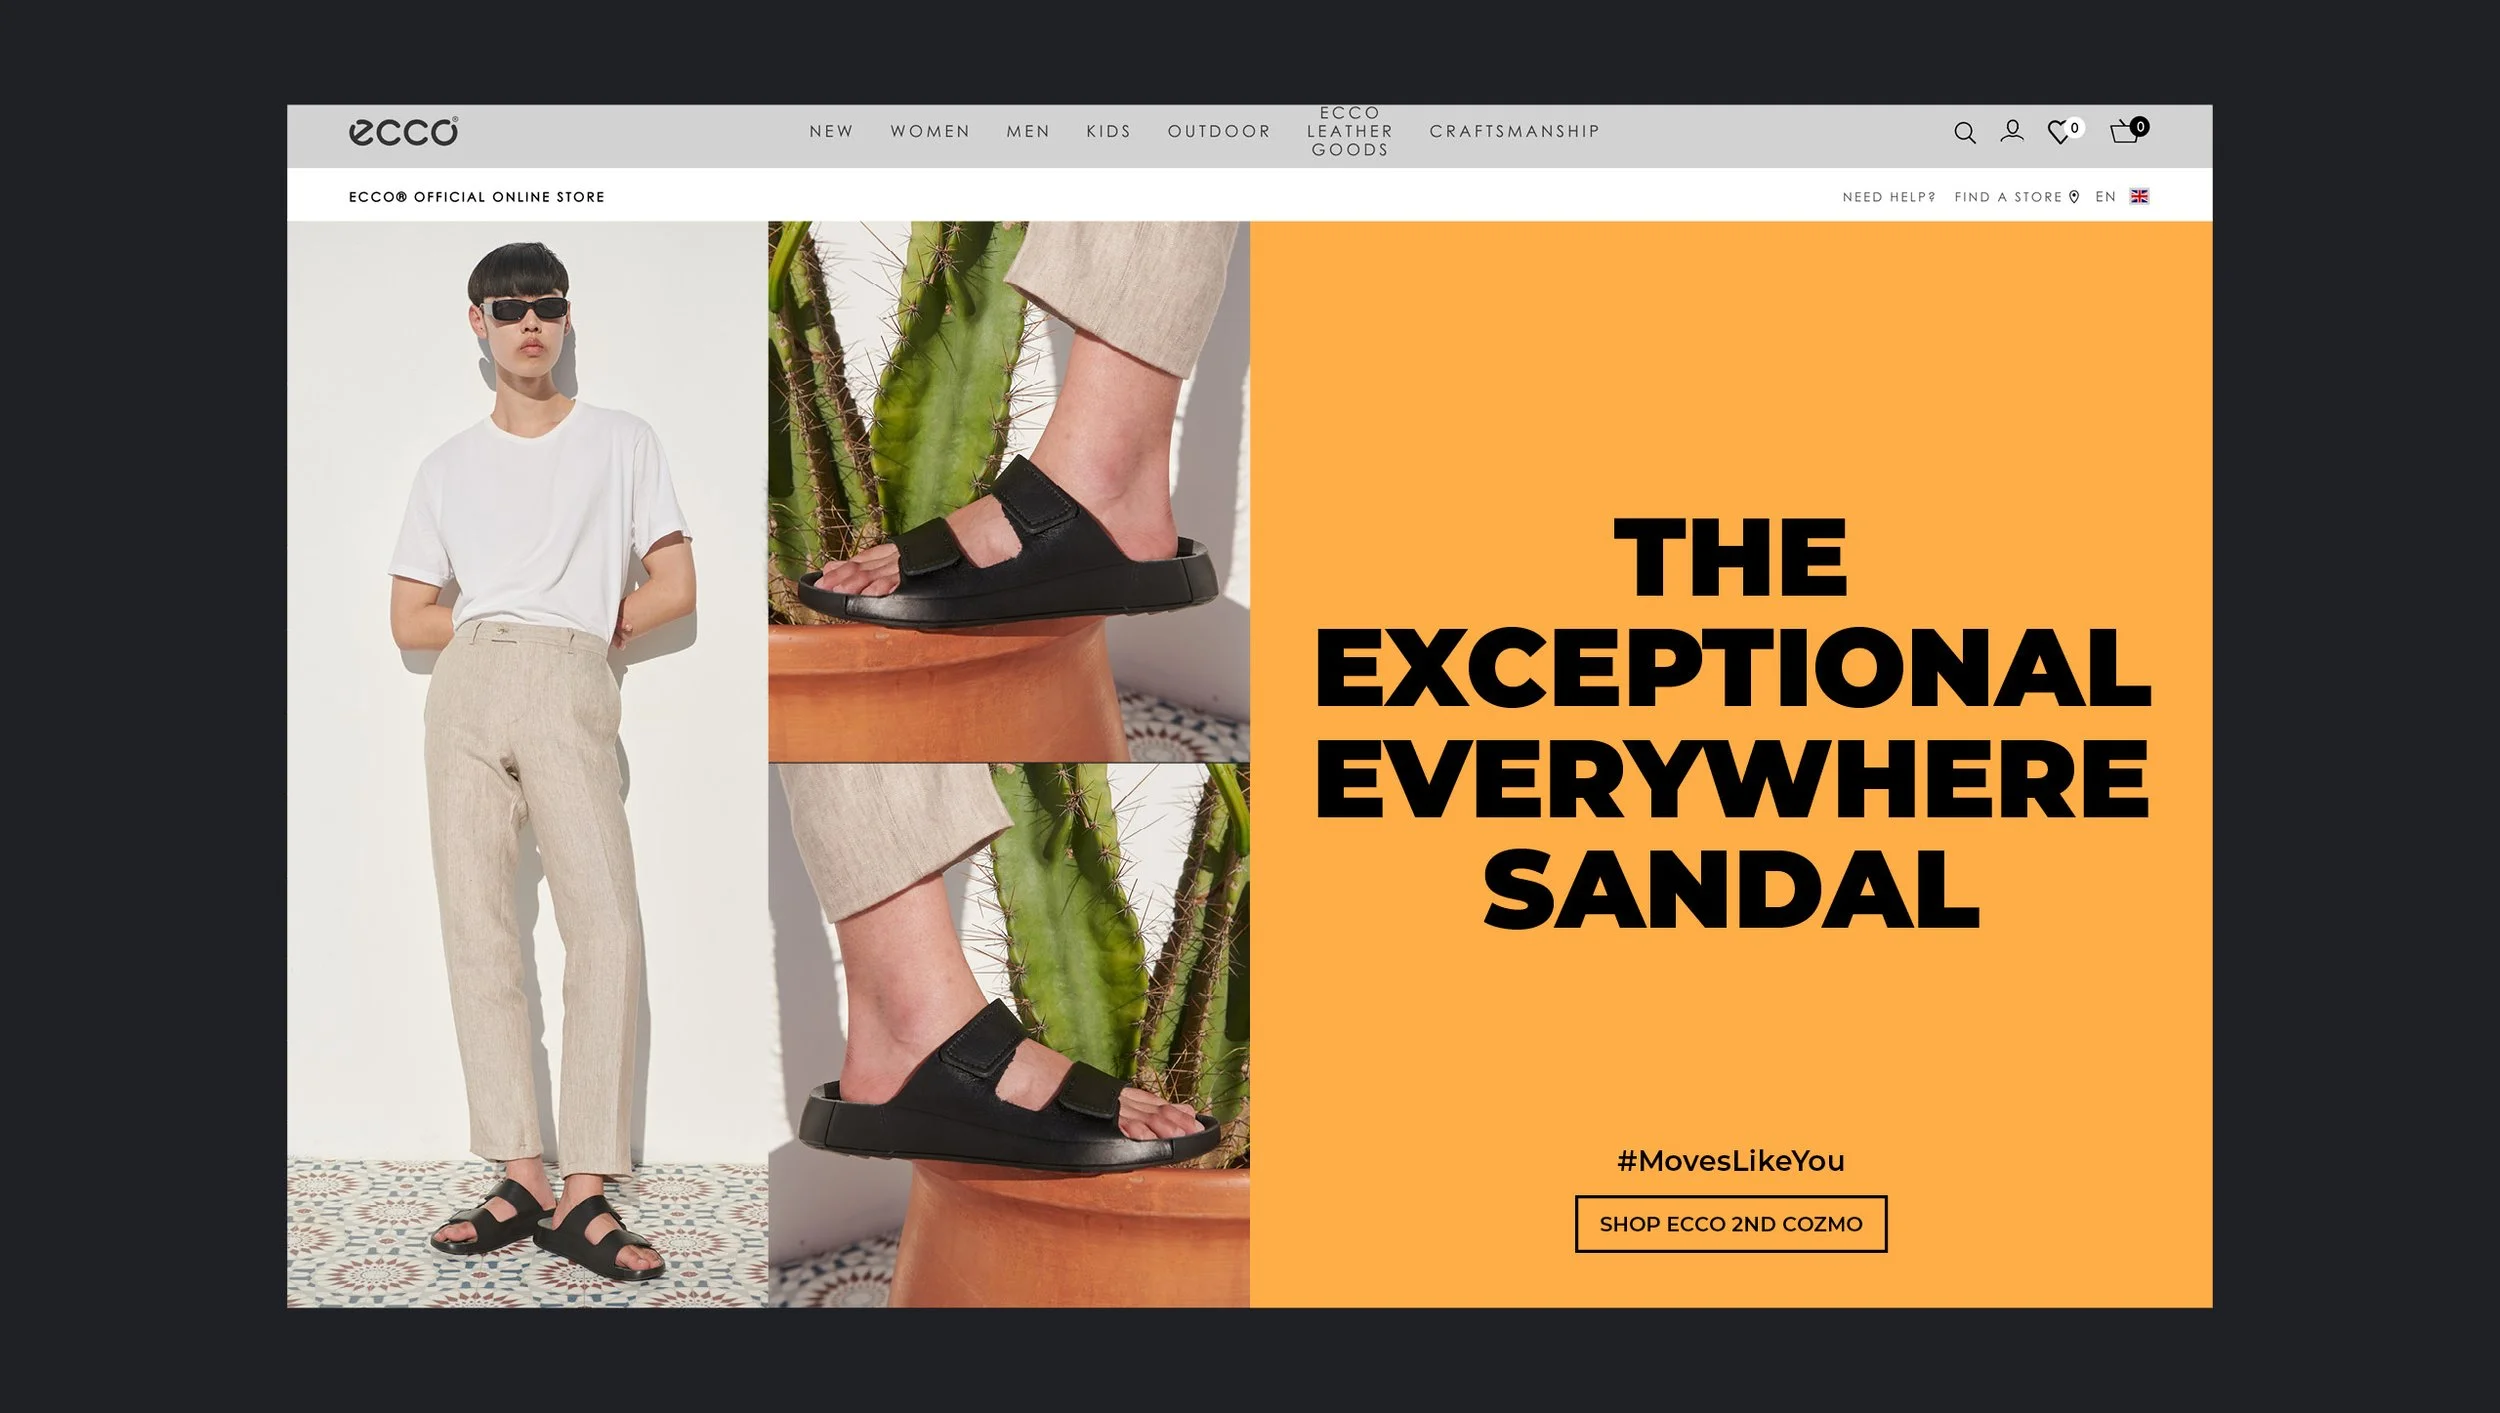Click the ECCO logo
This screenshot has height=1413, width=2500.
(403, 131)
